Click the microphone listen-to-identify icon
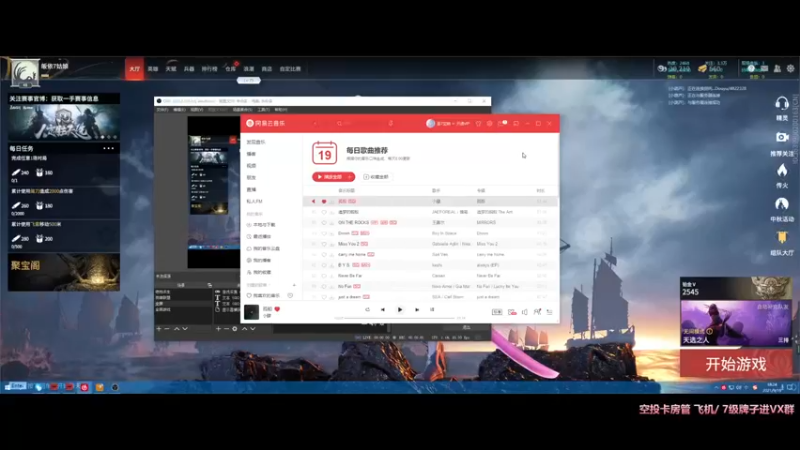The height and width of the screenshot is (450, 800). pyautogui.click(x=390, y=123)
